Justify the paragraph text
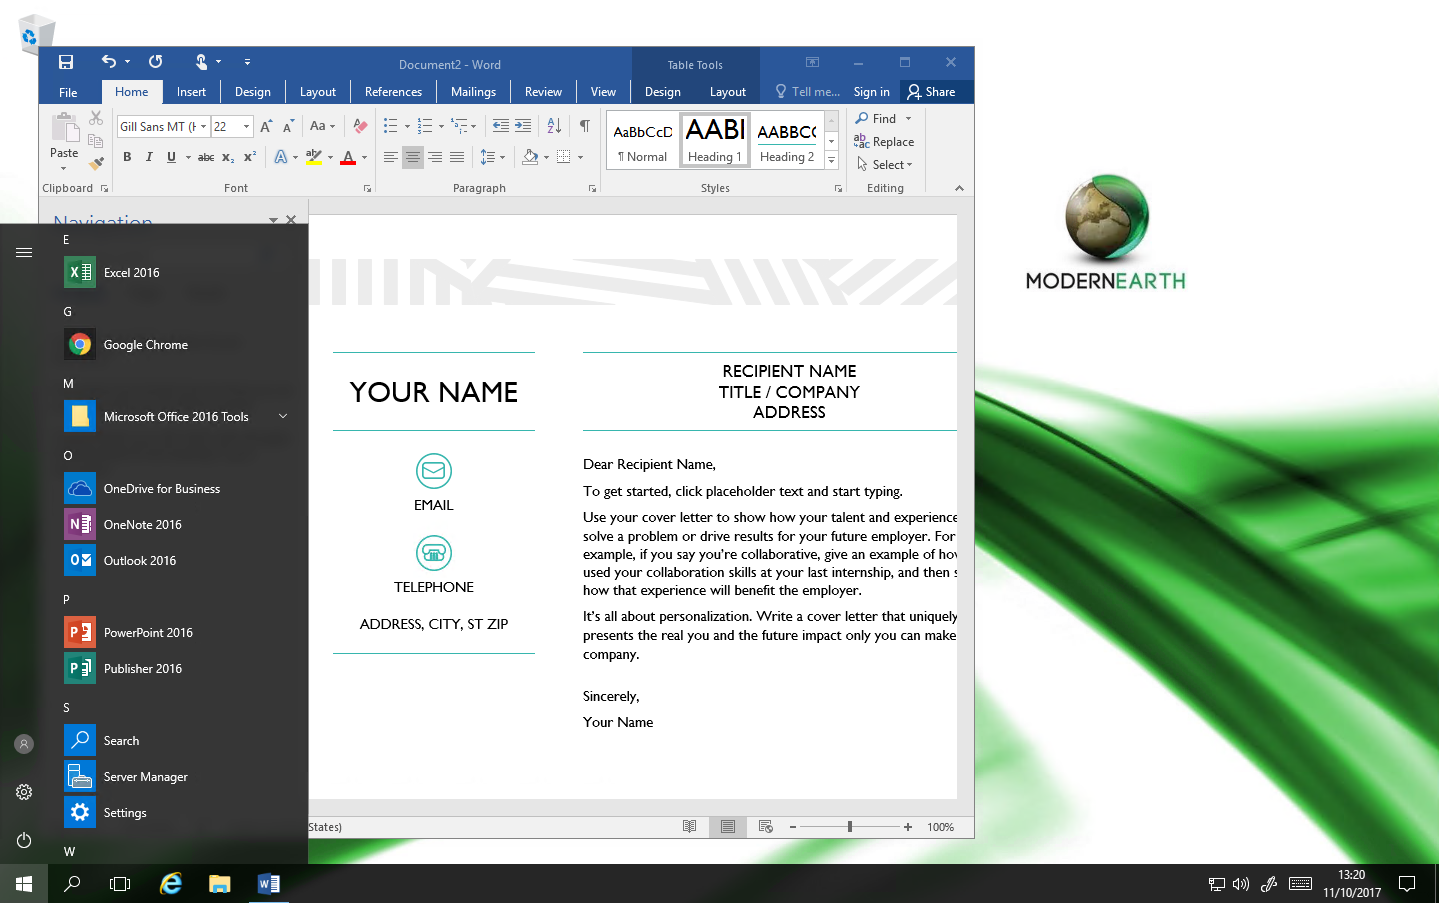 (457, 157)
